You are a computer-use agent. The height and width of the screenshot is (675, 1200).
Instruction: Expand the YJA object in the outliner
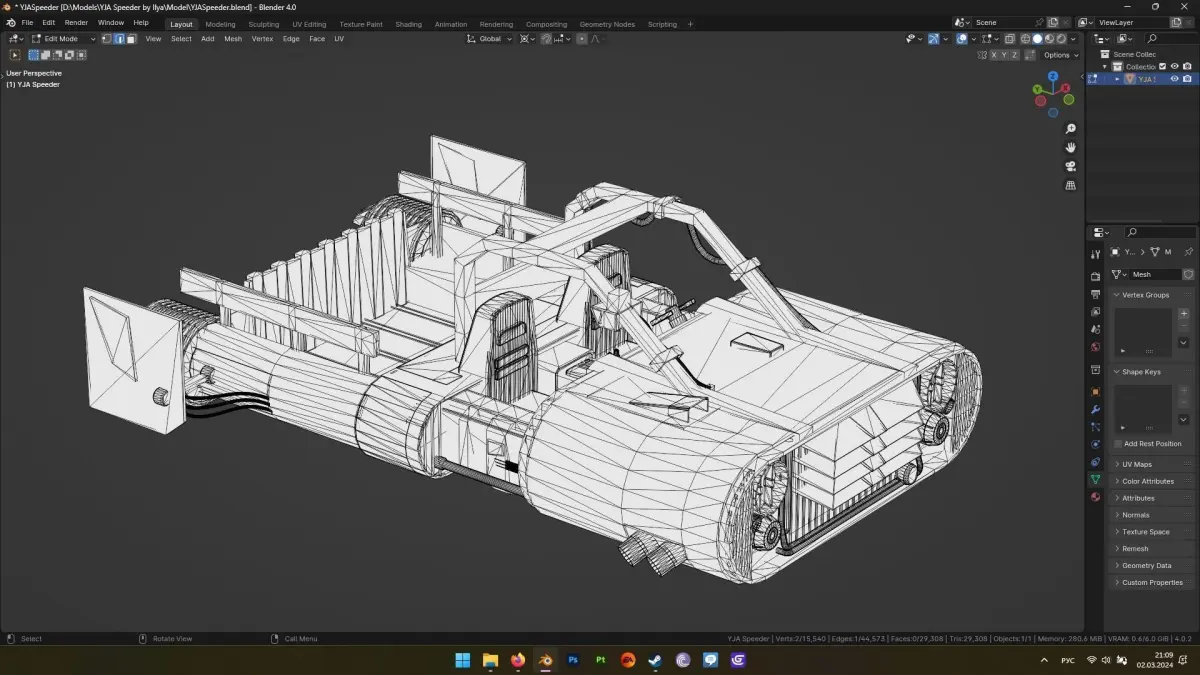(1117, 79)
